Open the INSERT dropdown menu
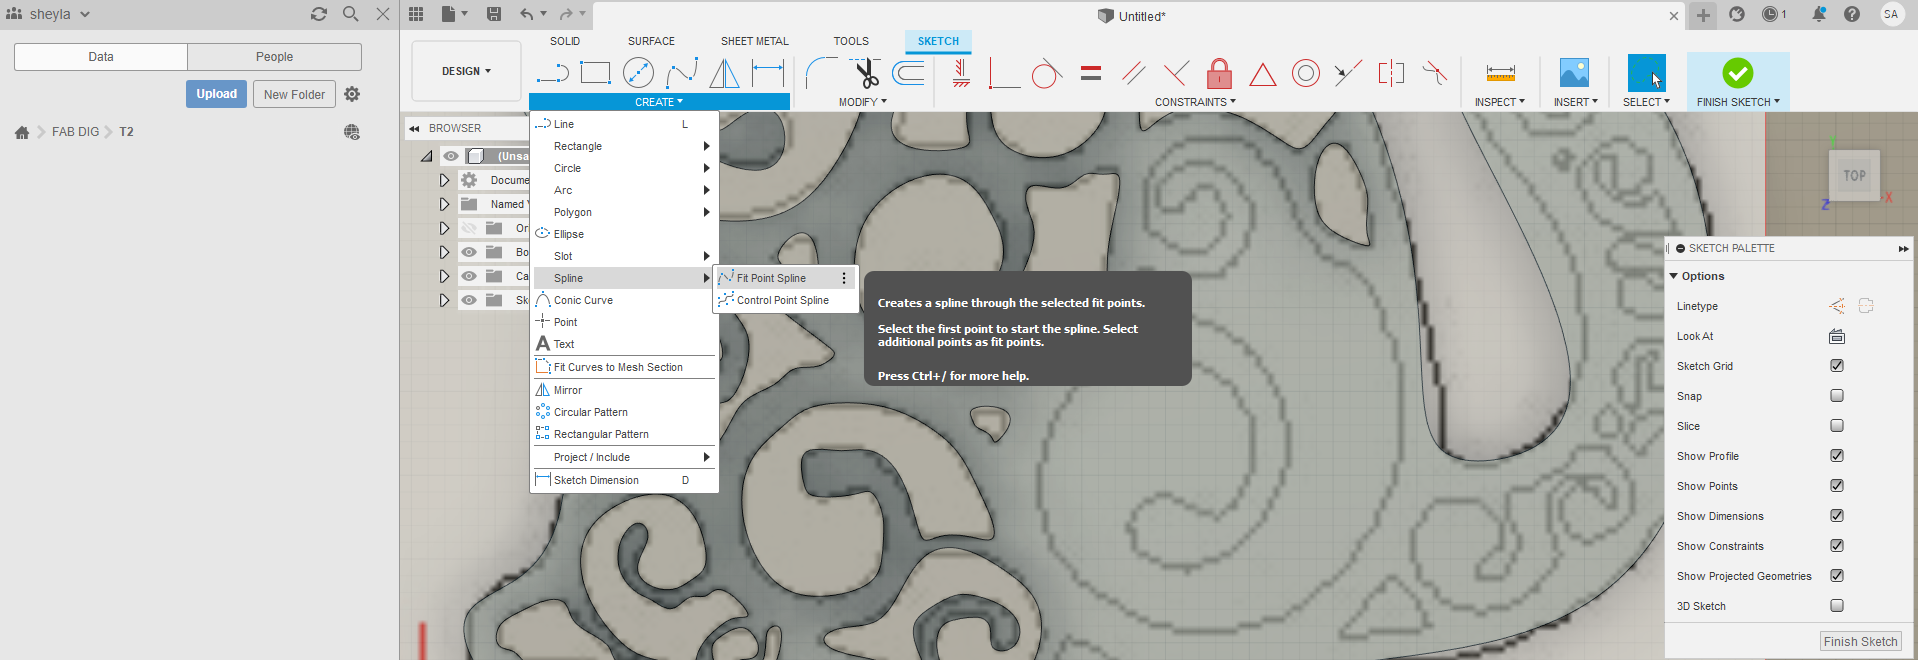Screen dimensions: 1918x660 [1575, 102]
